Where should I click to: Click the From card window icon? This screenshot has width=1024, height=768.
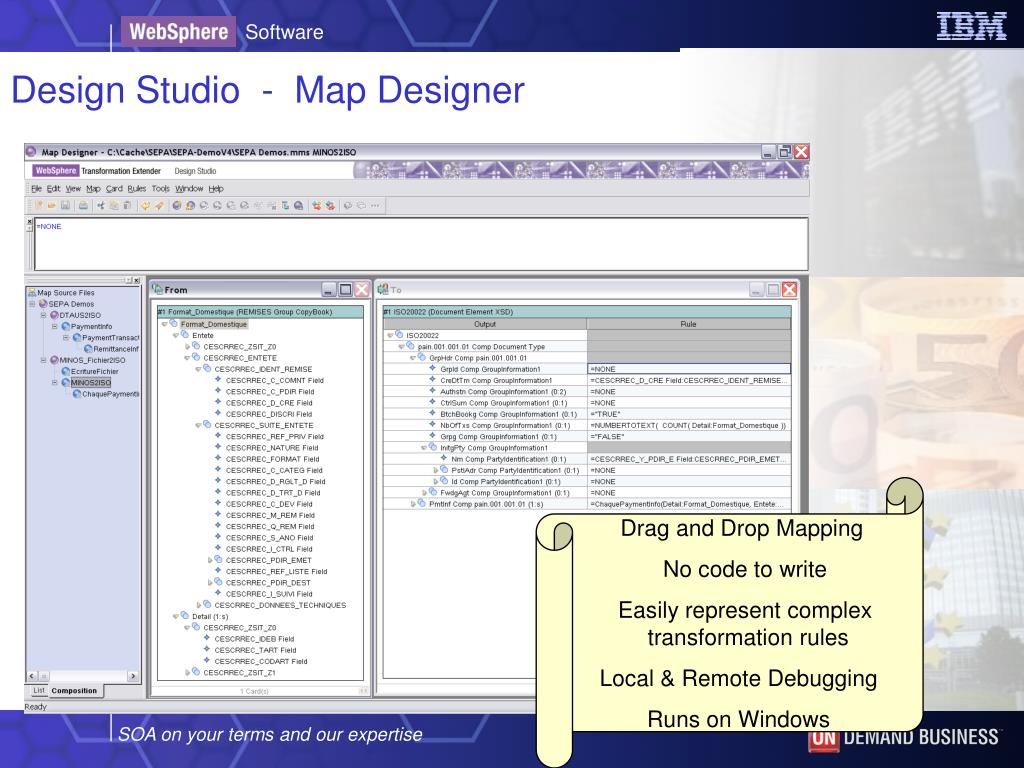tap(157, 289)
